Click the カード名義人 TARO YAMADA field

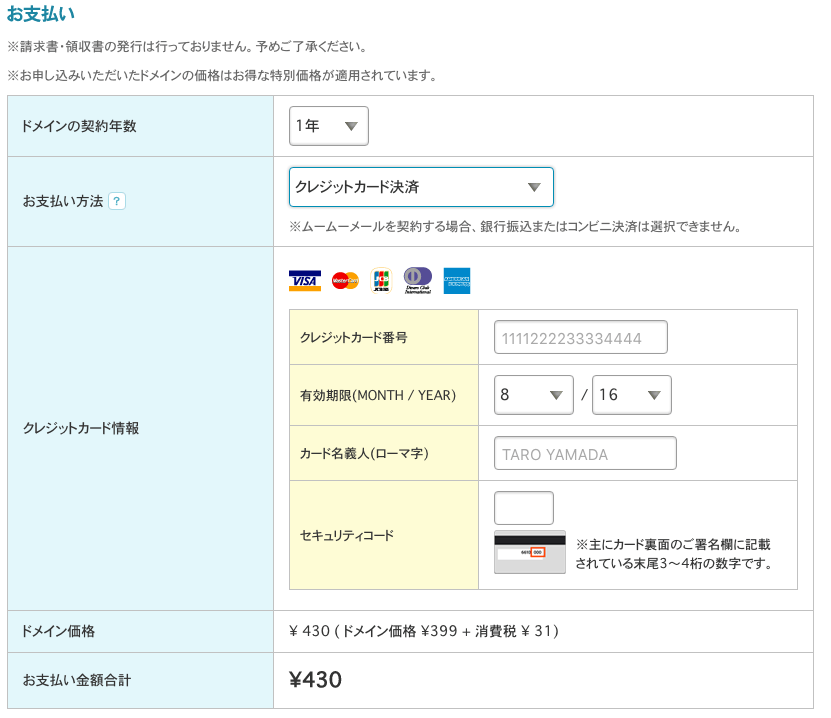pos(585,453)
